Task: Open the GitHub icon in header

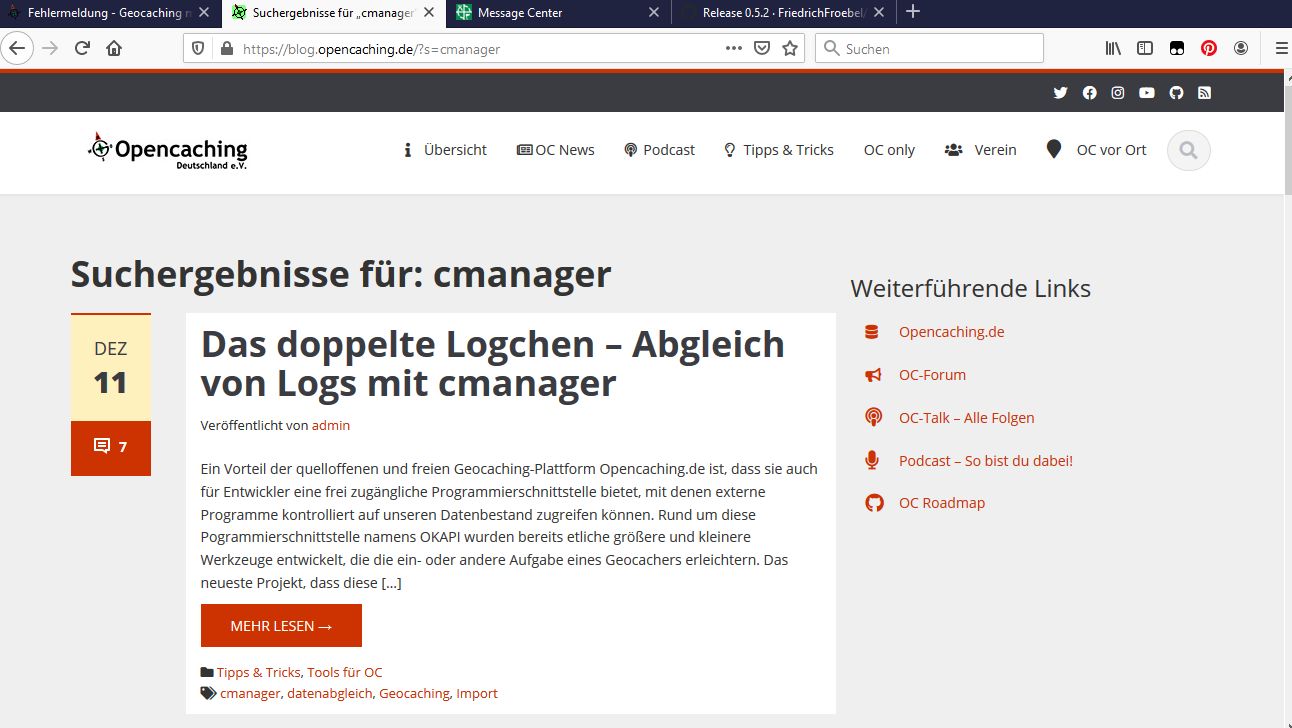Action: pos(1176,93)
